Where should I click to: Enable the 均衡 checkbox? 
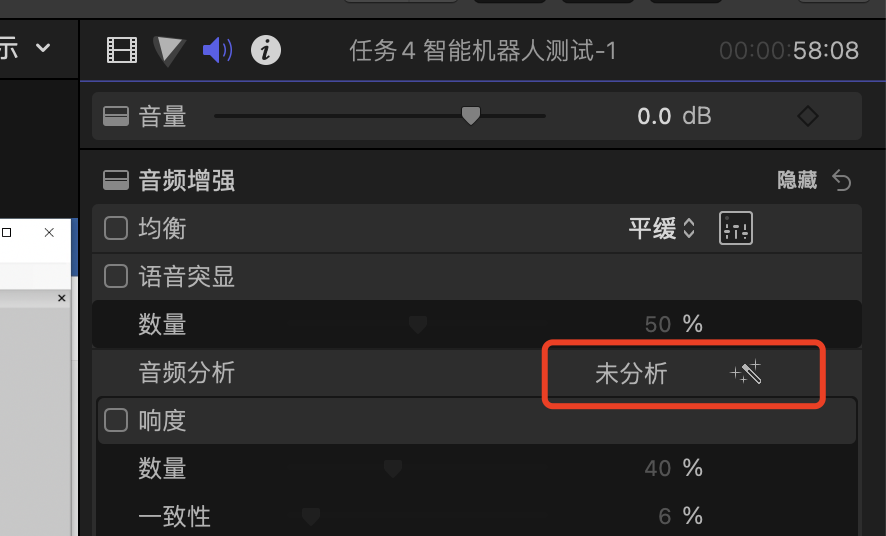click(116, 228)
